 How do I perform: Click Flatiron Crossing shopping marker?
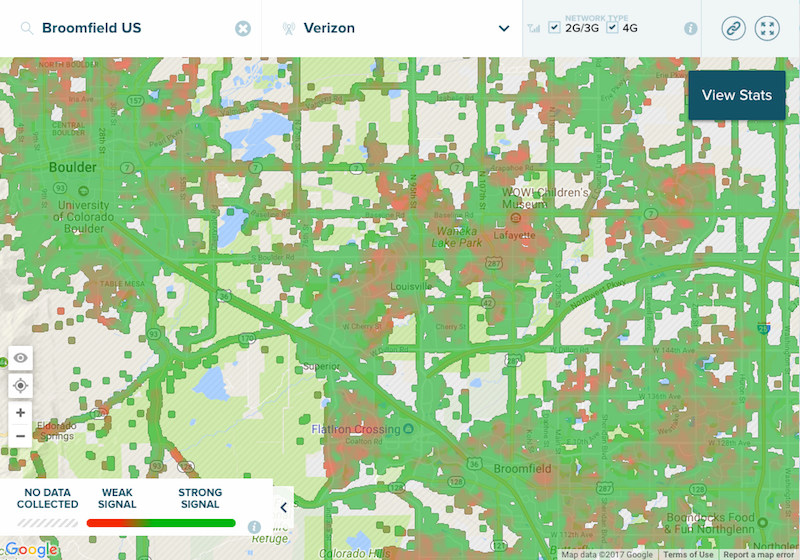pyautogui.click(x=408, y=429)
